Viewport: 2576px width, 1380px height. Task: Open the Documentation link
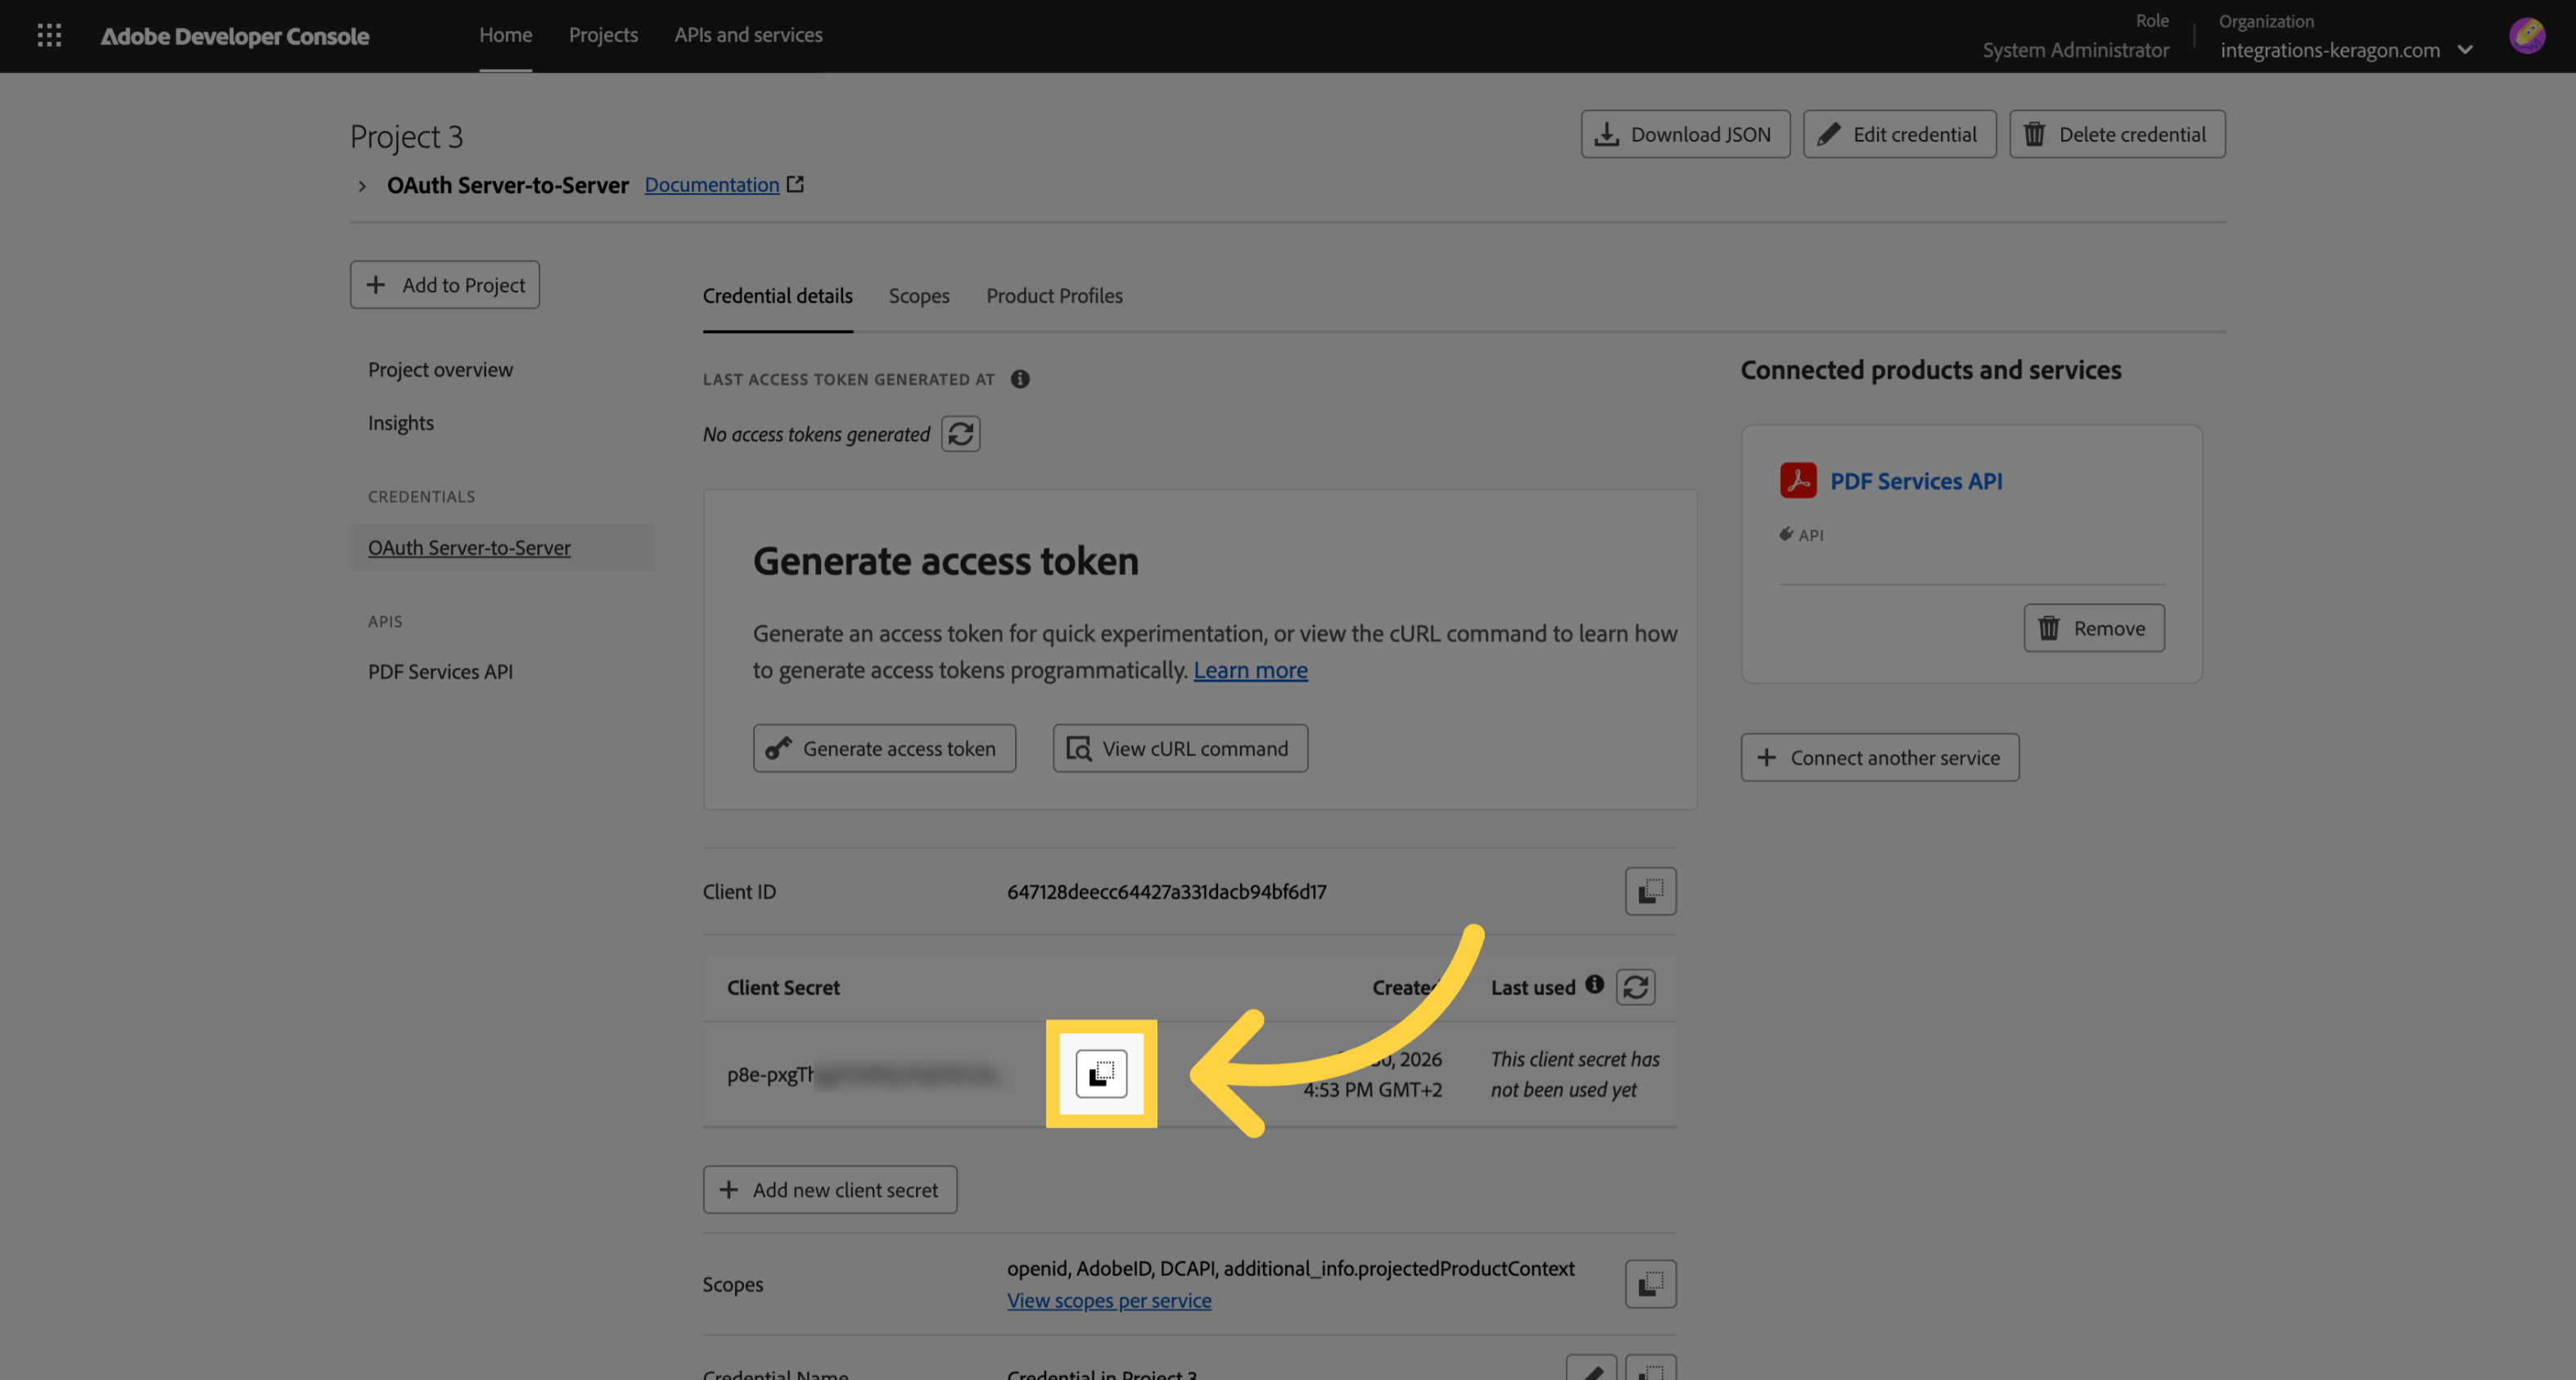click(x=711, y=185)
